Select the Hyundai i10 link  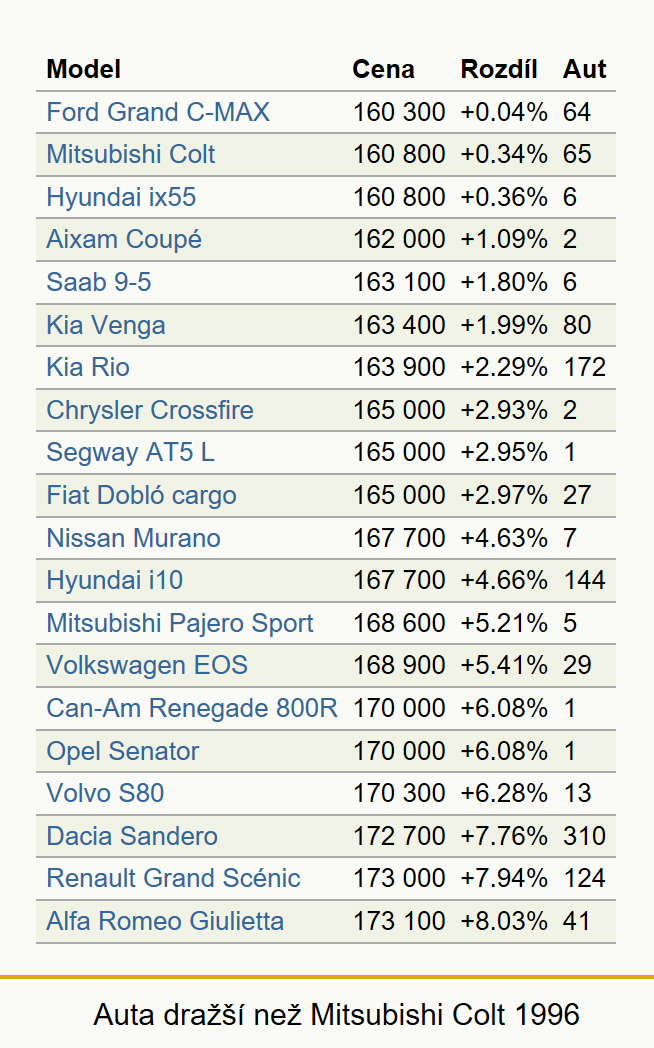click(115, 580)
